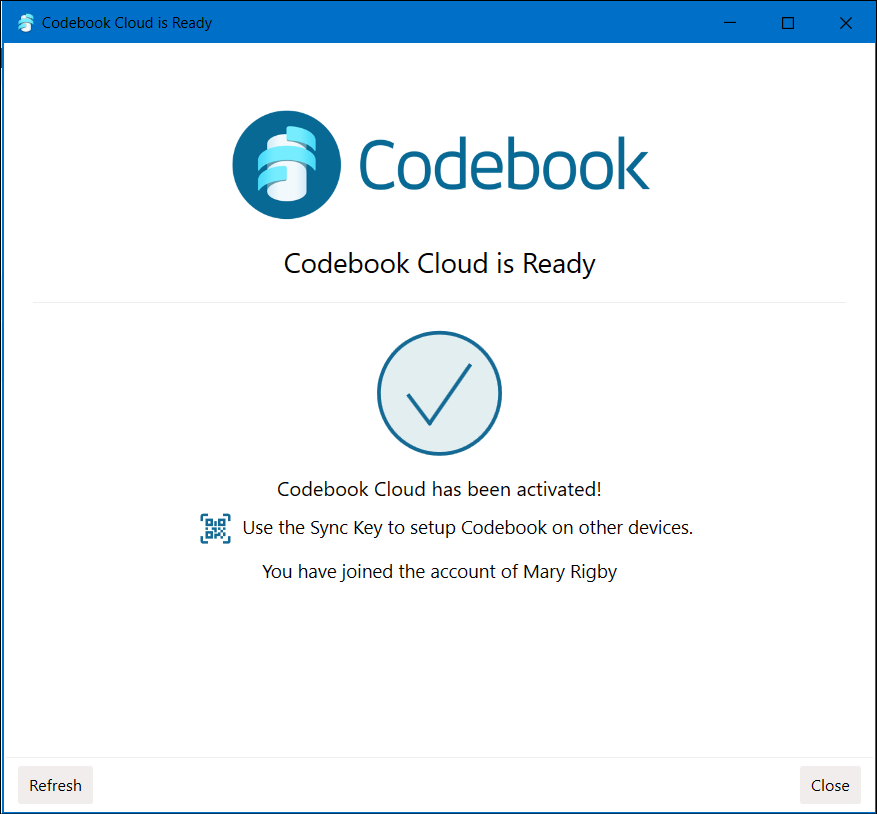Click the 'Codebook Cloud has been activated!' message
The width and height of the screenshot is (877, 814).
[439, 489]
